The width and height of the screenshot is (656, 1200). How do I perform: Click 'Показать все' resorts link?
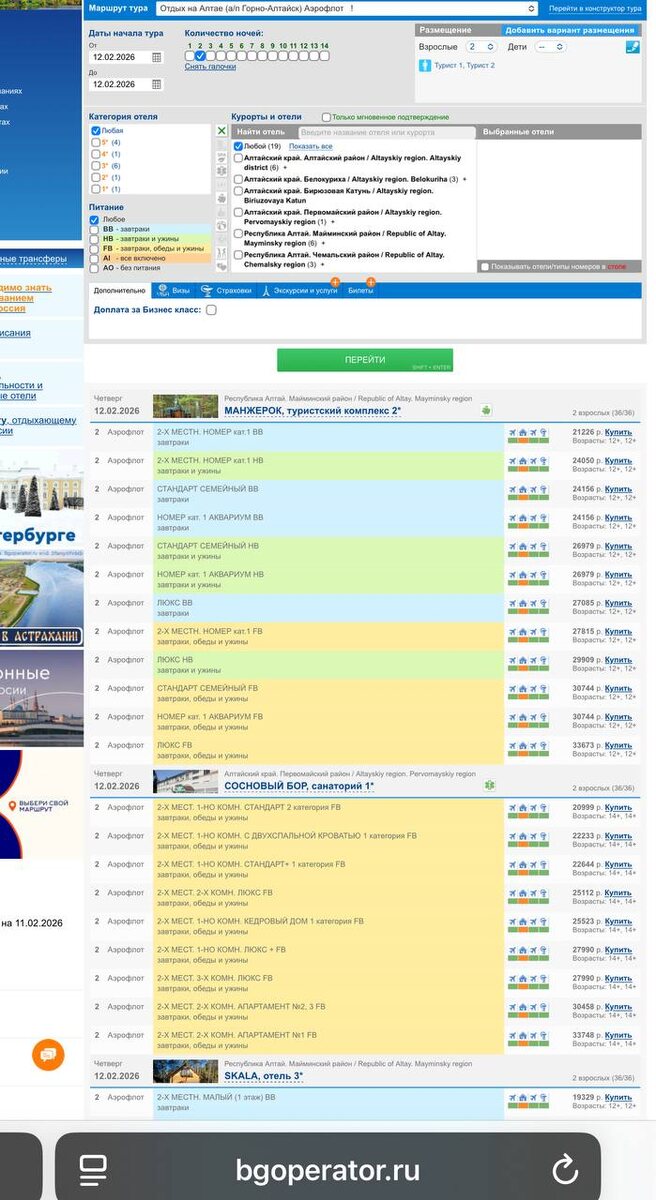311,146
